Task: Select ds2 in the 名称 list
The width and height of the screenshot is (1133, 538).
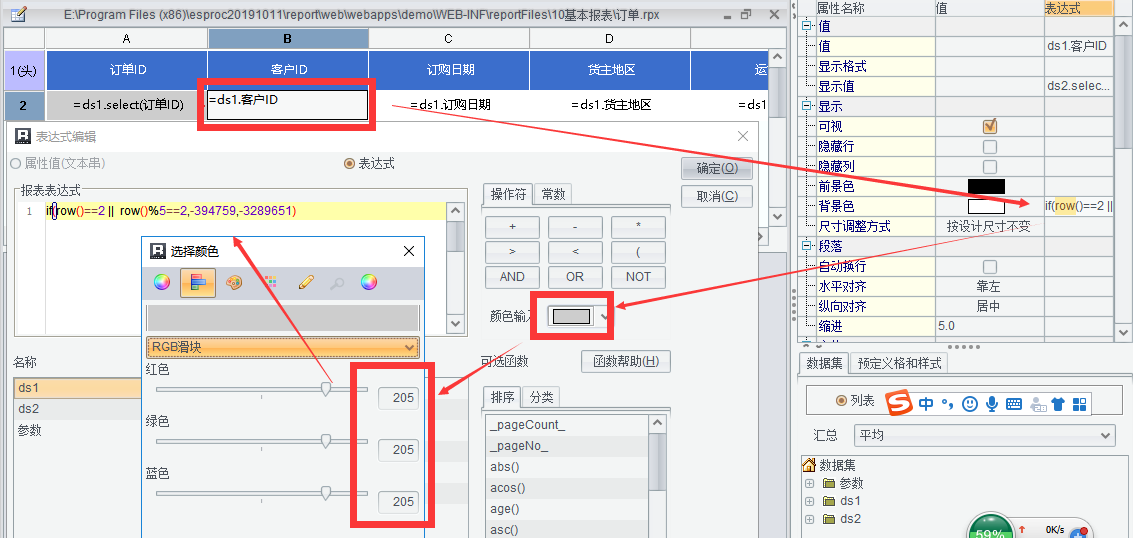Action: coord(79,409)
